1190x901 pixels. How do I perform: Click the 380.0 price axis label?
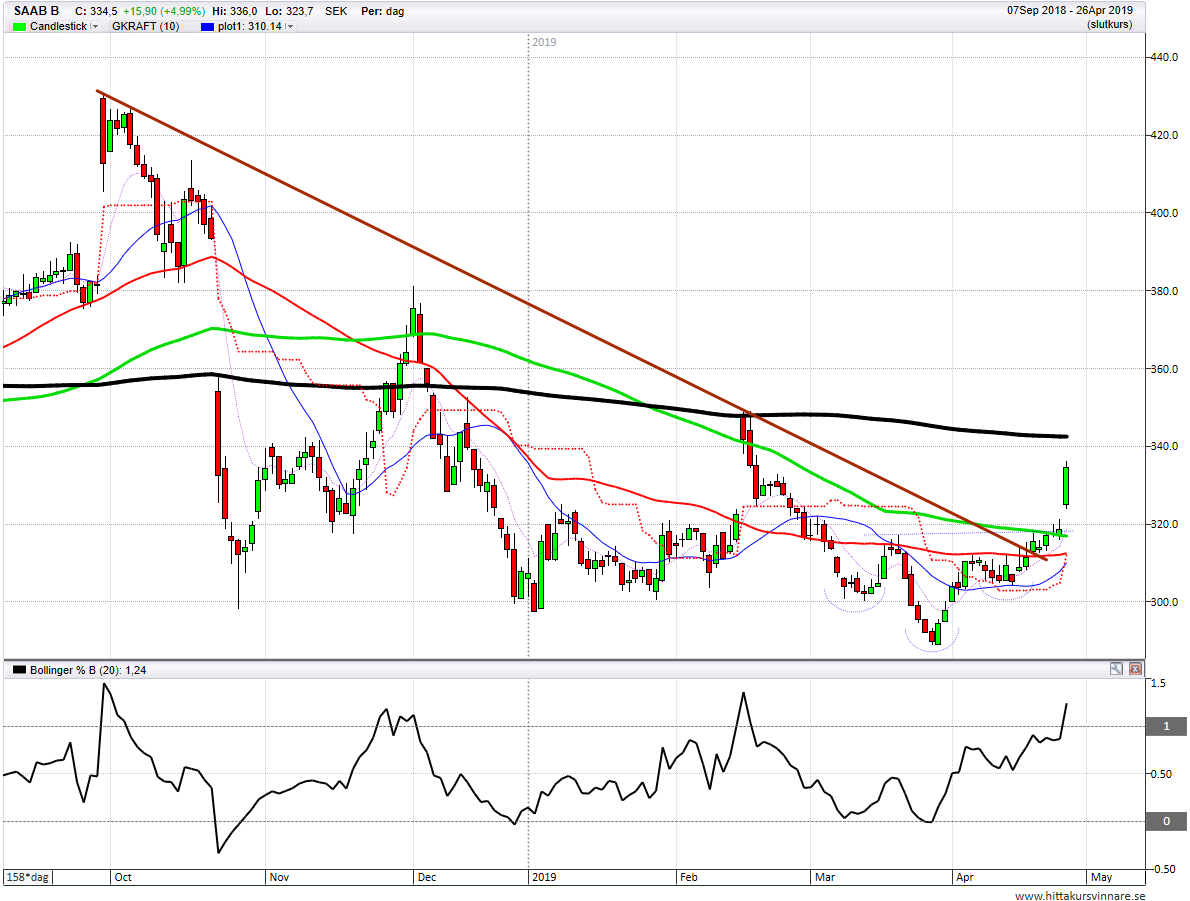click(1164, 291)
